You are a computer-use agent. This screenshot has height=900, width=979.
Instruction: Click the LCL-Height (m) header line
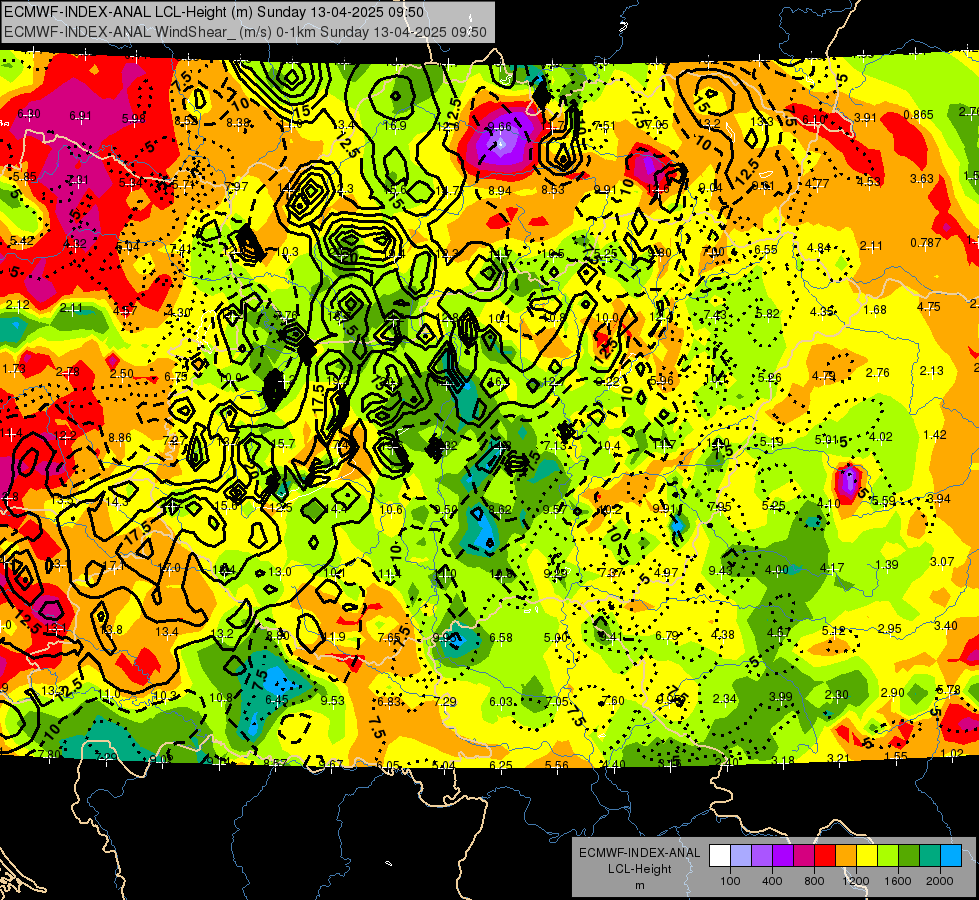point(214,12)
